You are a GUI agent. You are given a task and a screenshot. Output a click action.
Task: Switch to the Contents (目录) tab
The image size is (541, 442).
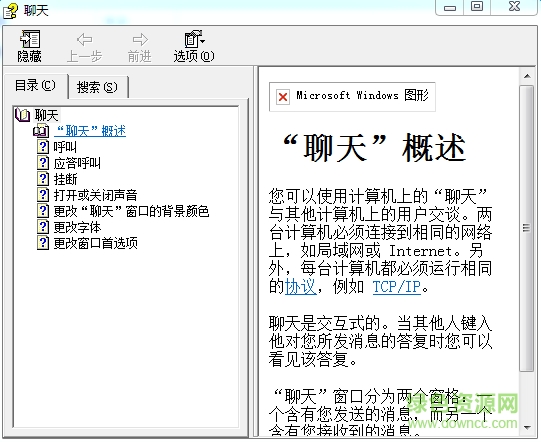coord(35,85)
